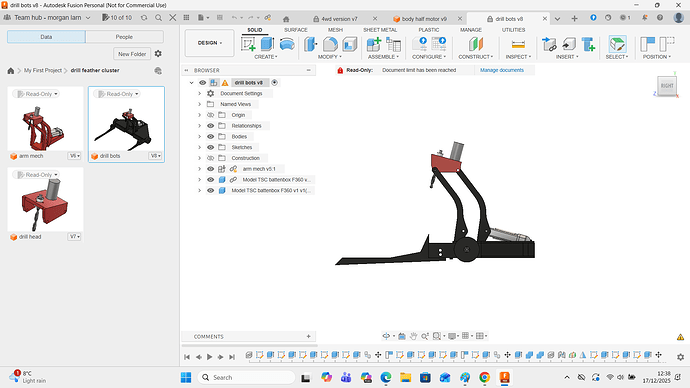Toggle visibility of Construction folder
Viewport: 690px width, 388px height.
pyautogui.click(x=210, y=158)
